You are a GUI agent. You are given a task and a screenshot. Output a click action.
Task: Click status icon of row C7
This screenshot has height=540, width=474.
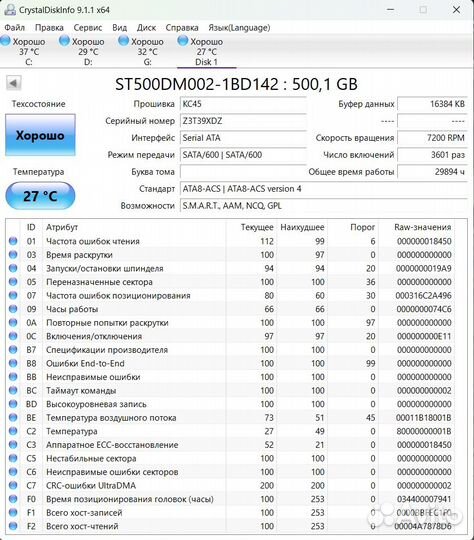point(13,485)
